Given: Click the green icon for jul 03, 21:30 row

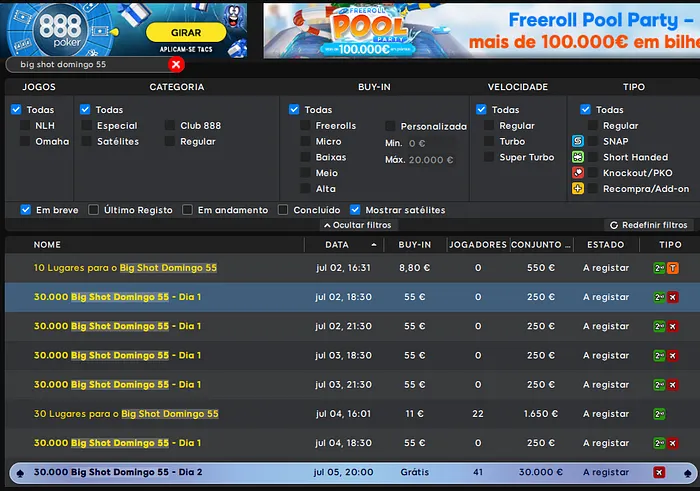Looking at the screenshot, I should [x=659, y=385].
